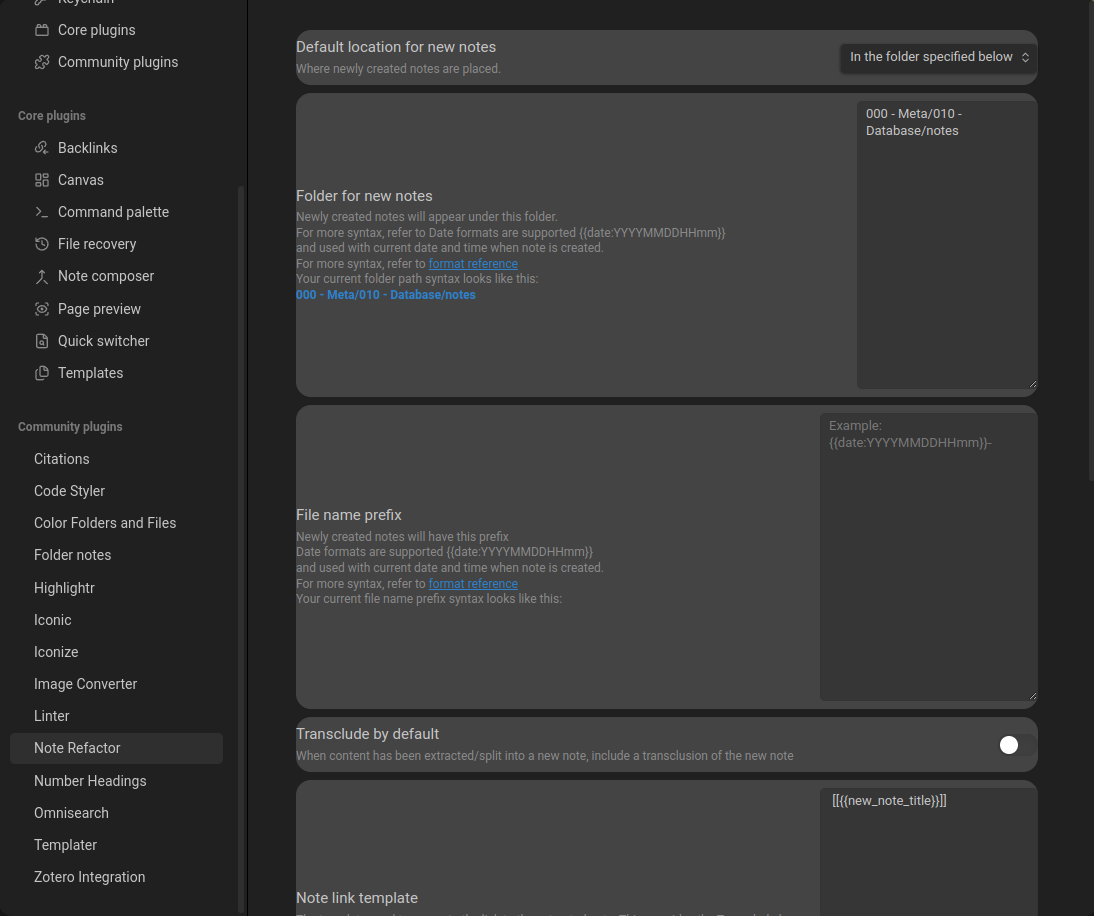The width and height of the screenshot is (1094, 916).
Task: Click the File name prefix text area
Action: click(927, 557)
